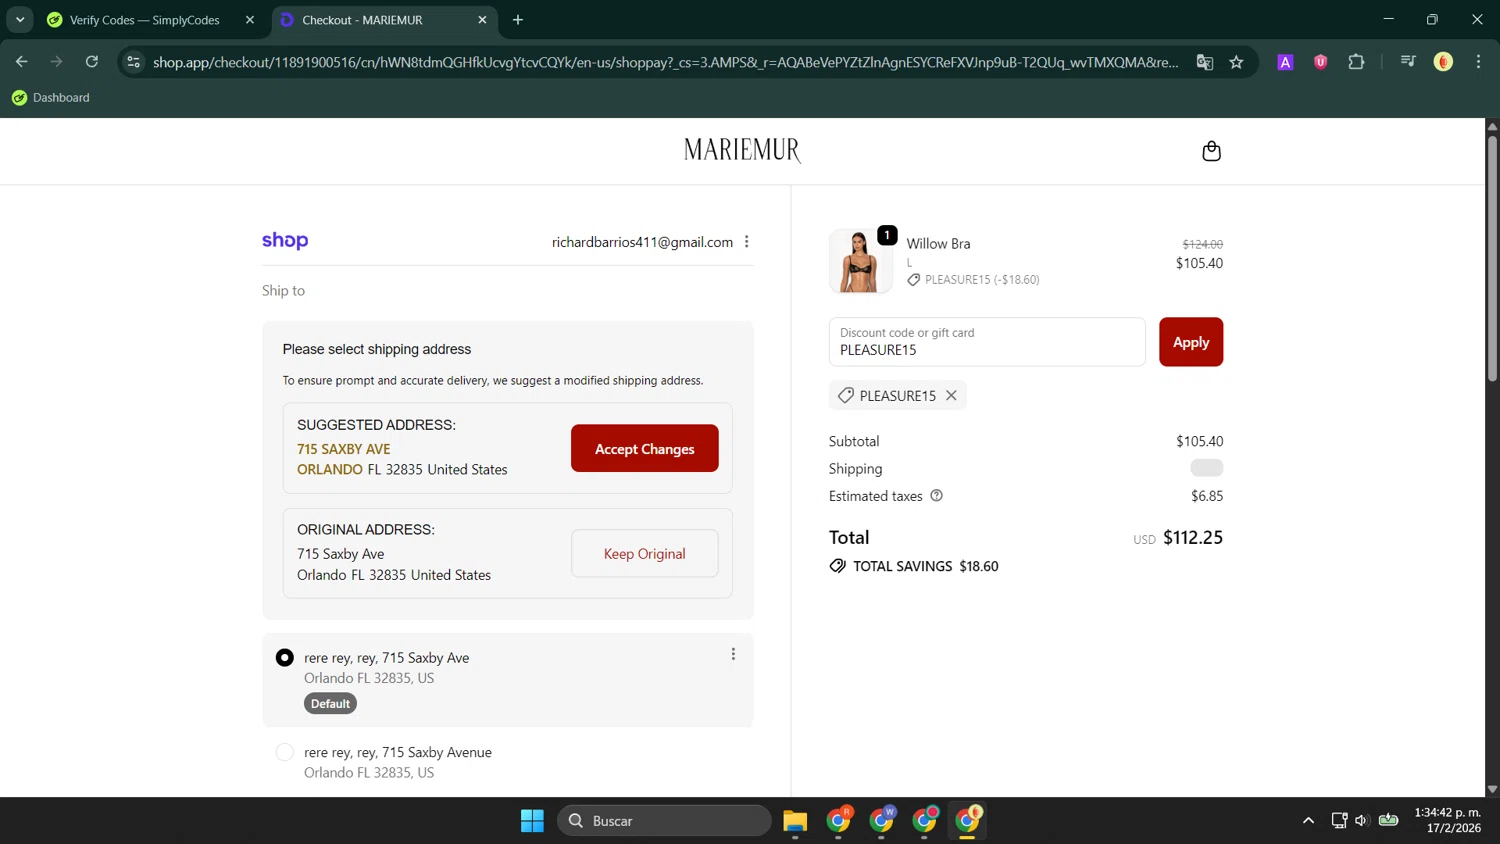Open options menu for default Saxby Ave address
1500x844 pixels.
tap(733, 654)
